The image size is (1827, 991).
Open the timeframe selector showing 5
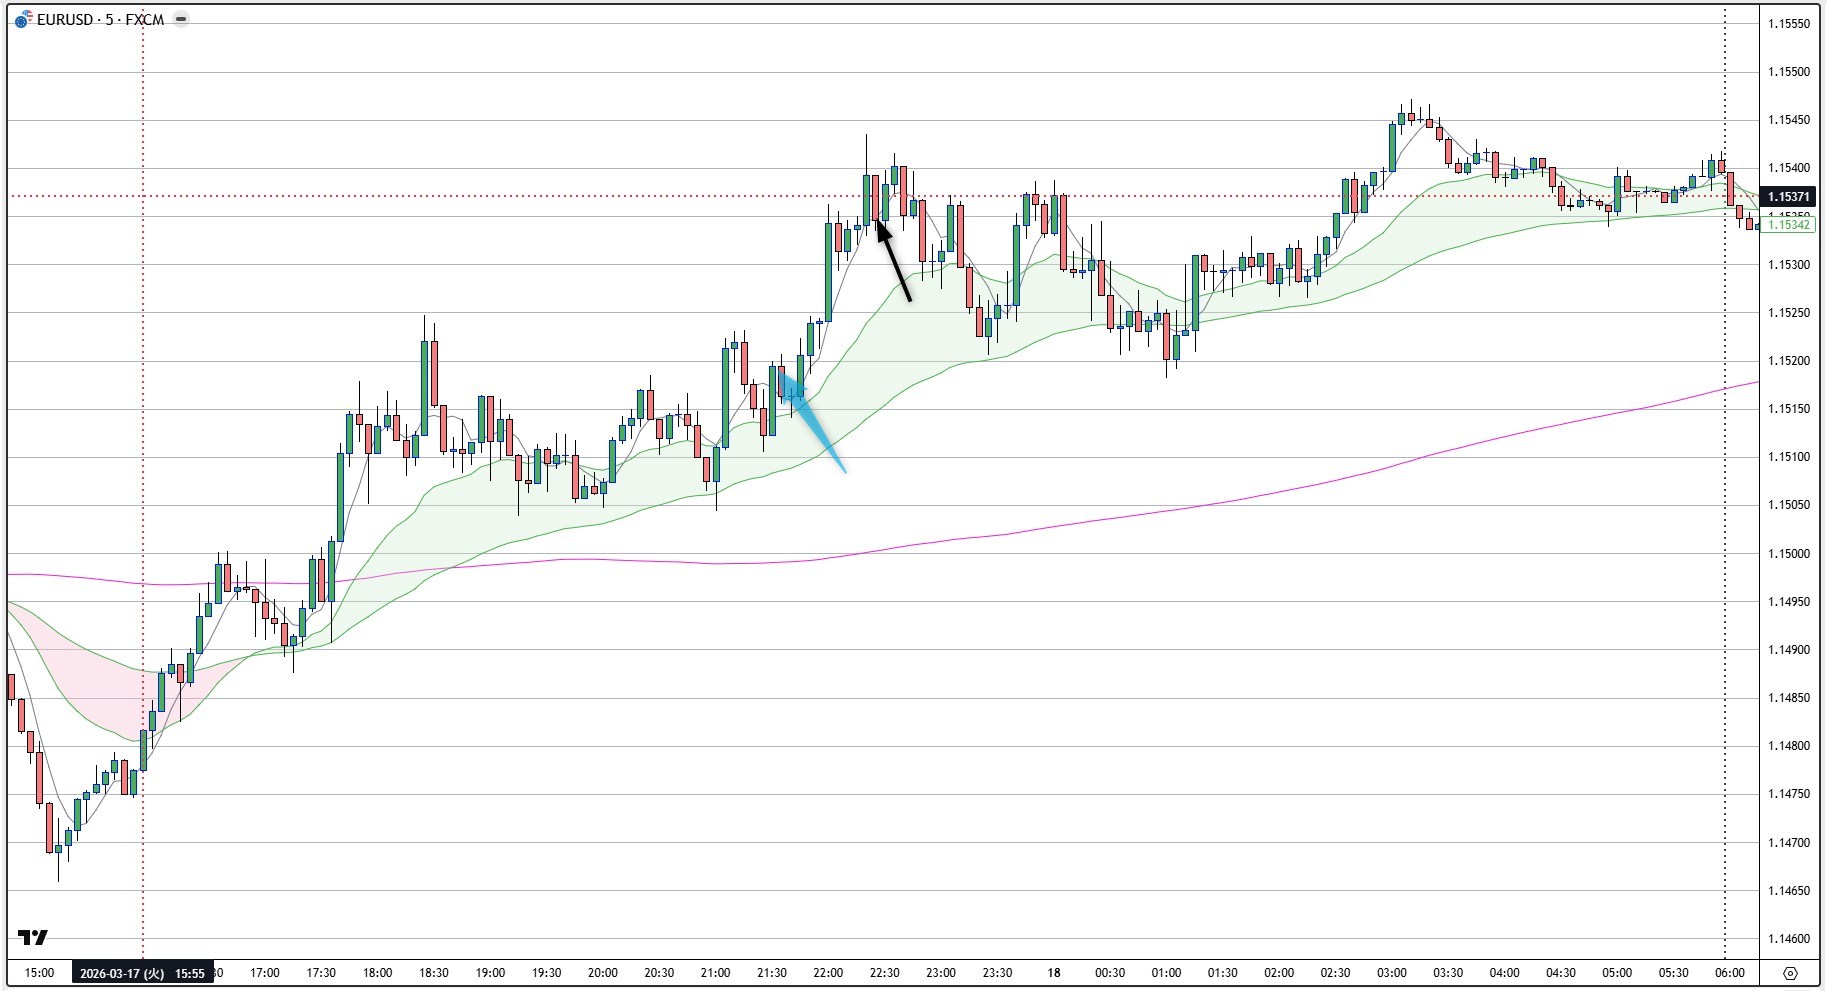point(110,17)
